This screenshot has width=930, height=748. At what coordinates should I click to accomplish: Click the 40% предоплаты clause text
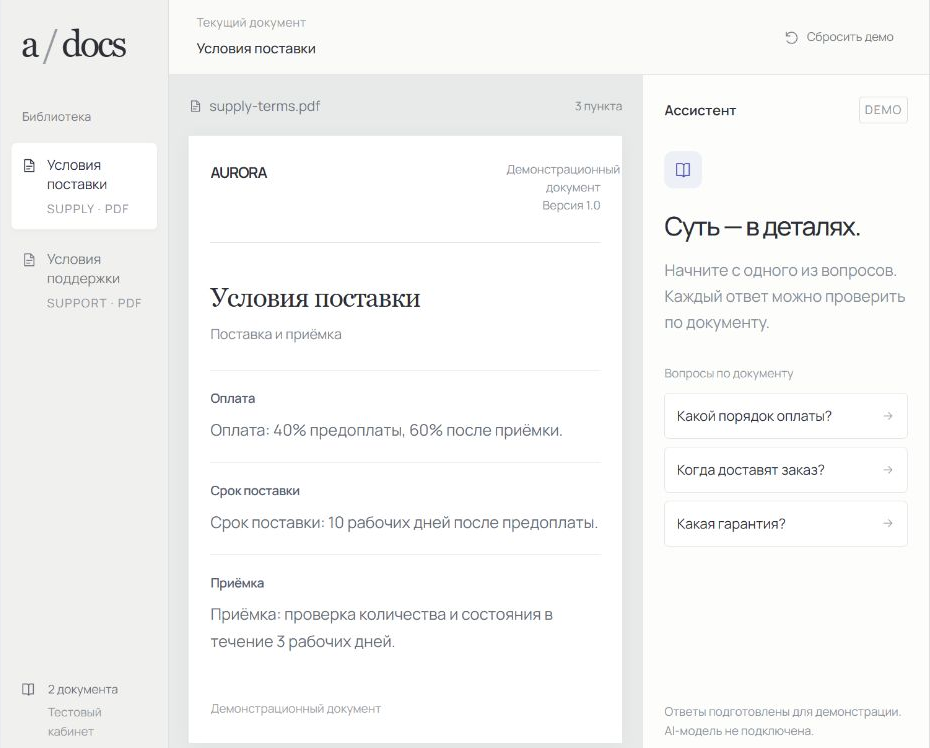click(386, 430)
